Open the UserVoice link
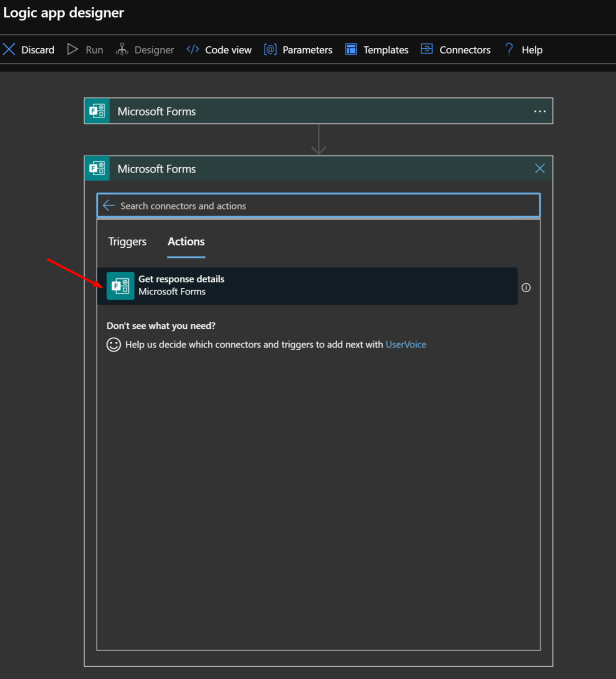 (x=406, y=345)
